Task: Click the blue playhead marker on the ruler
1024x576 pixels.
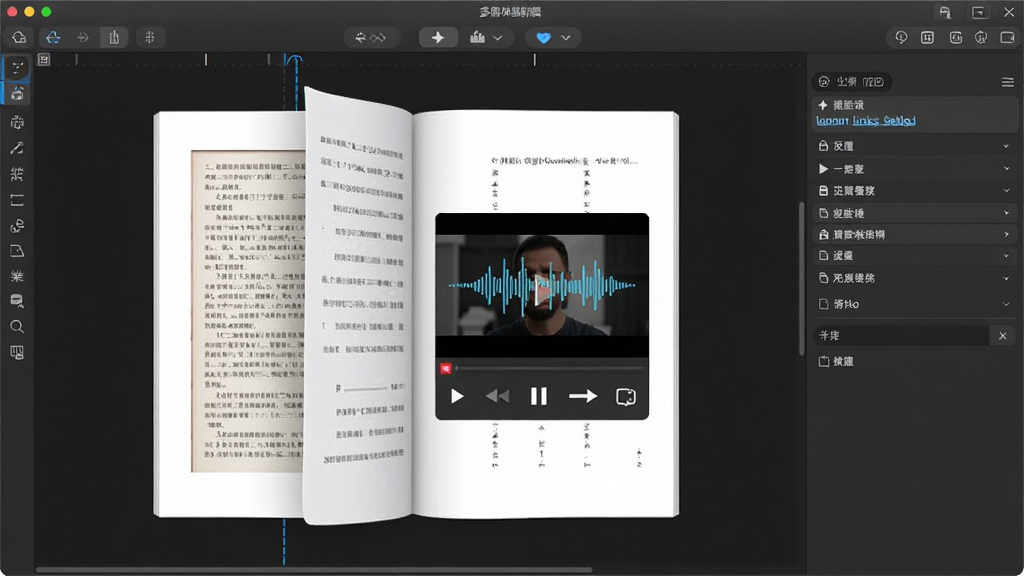Action: click(295, 60)
